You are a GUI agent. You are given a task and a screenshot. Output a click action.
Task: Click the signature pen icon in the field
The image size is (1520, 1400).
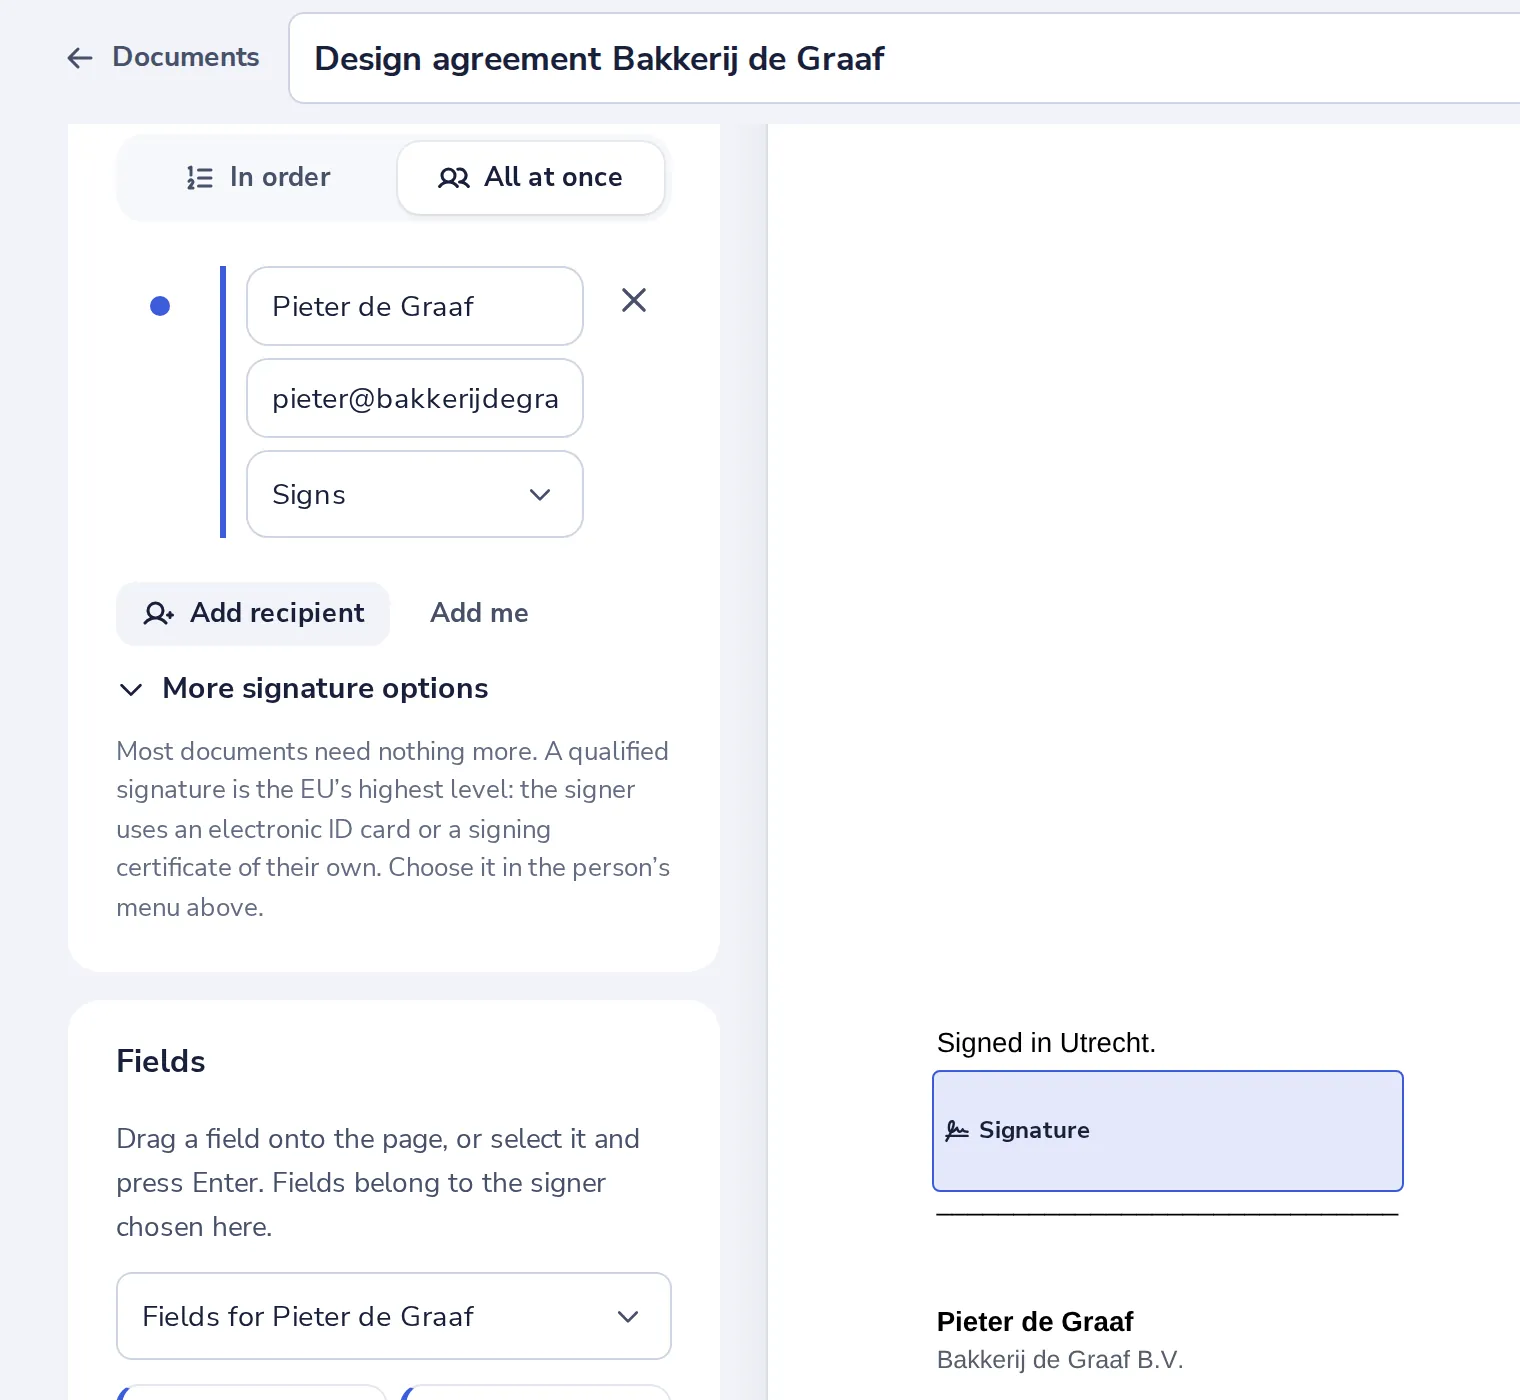(x=957, y=1130)
